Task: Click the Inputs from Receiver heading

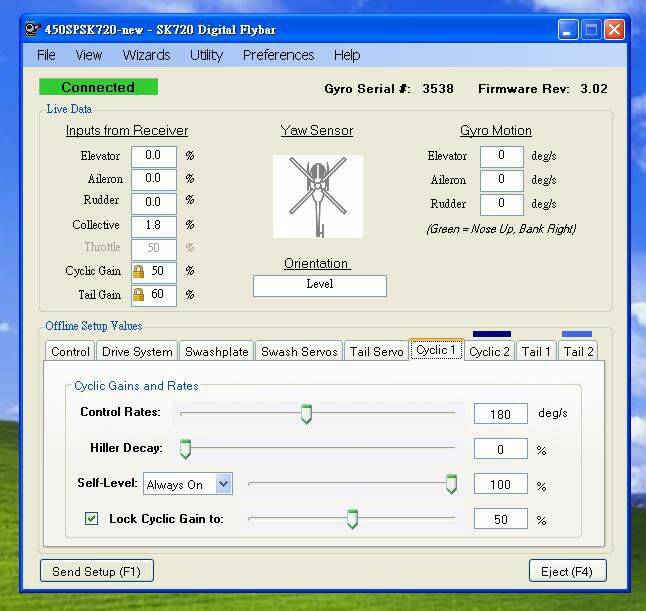Action: coord(127,131)
